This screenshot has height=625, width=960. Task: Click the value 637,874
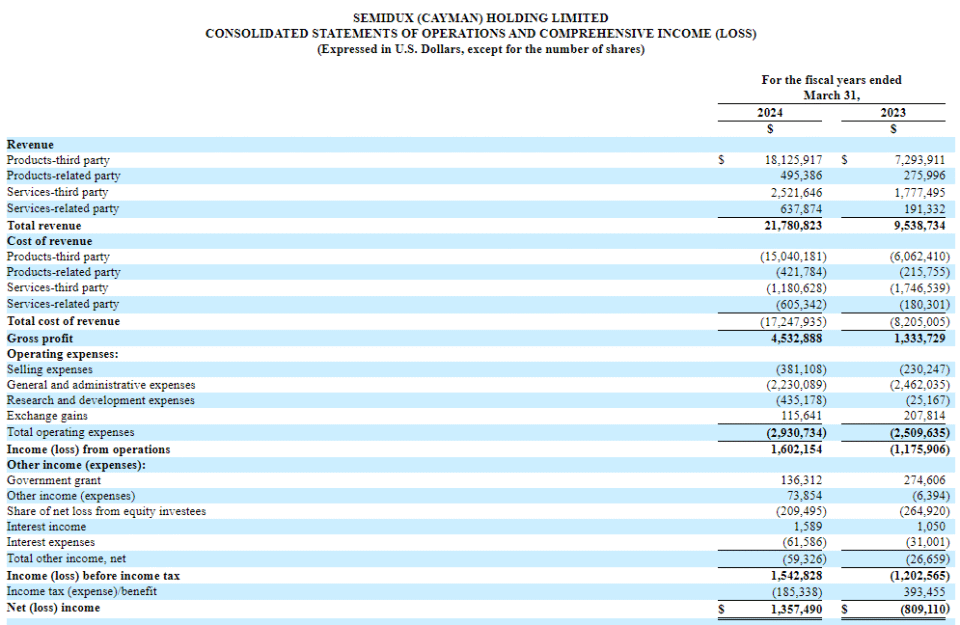tap(801, 209)
